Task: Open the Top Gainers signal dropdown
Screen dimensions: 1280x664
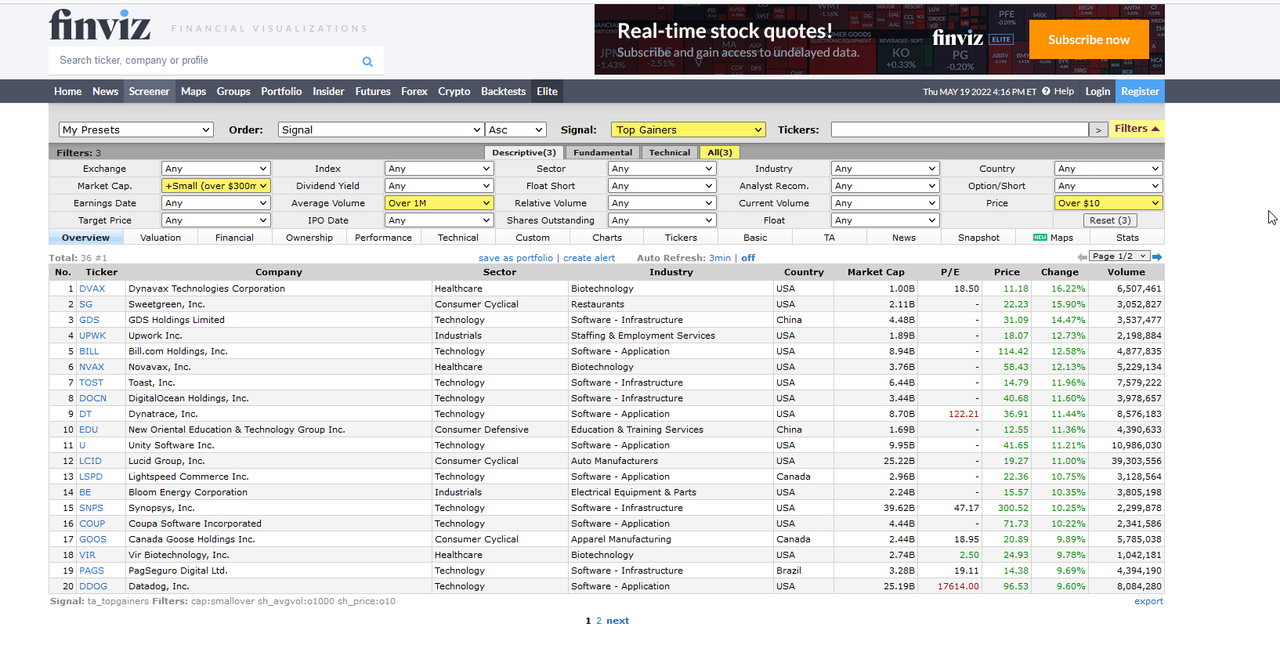Action: click(688, 130)
